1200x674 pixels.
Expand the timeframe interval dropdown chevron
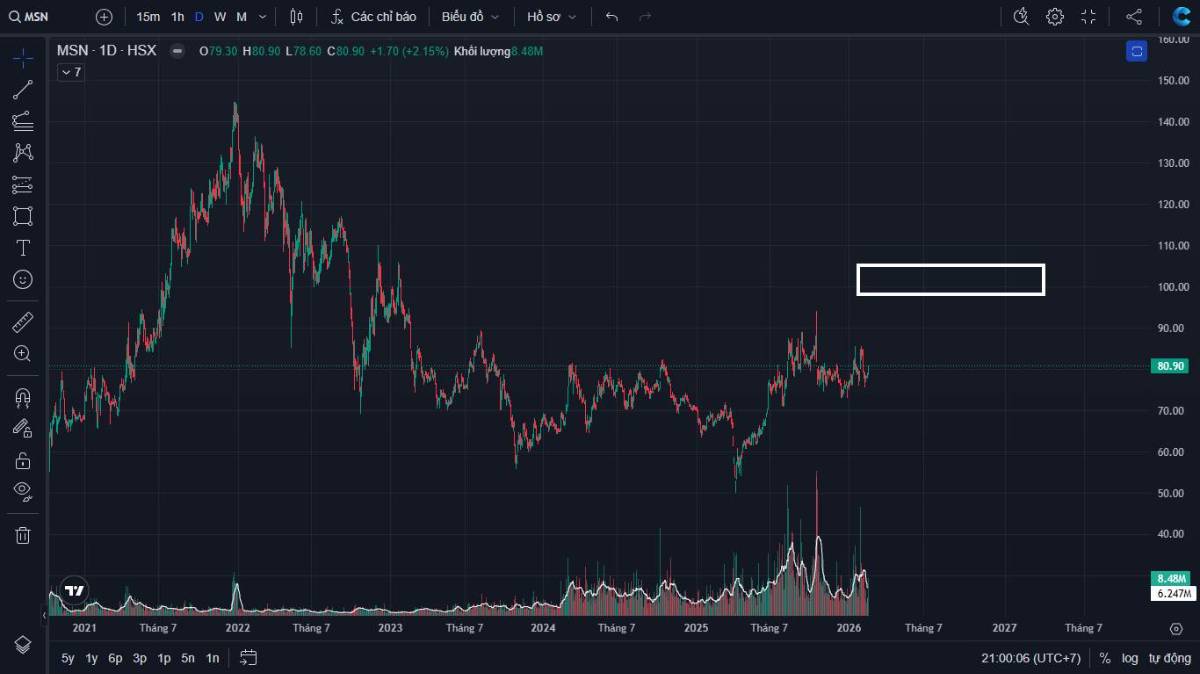(262, 17)
